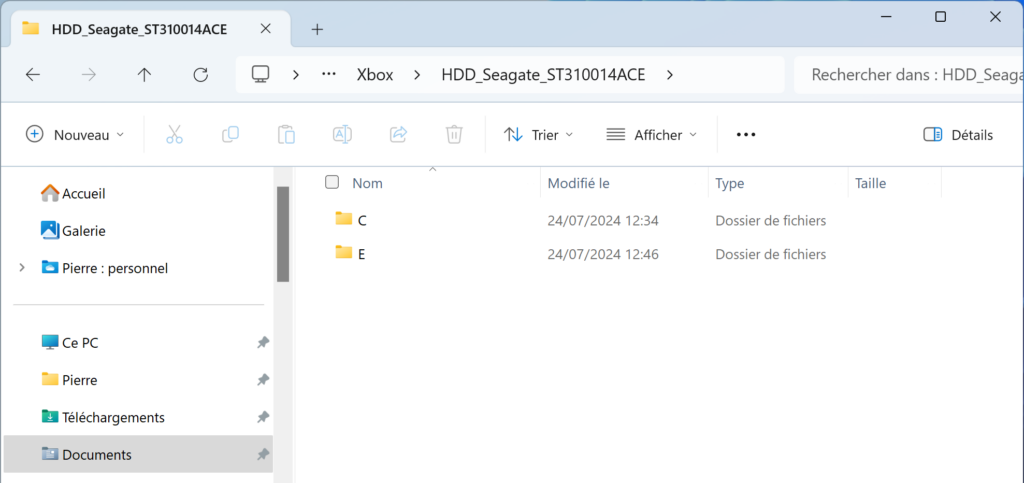Go back with the left arrow
Screen dimensions: 1024x483
[33, 74]
